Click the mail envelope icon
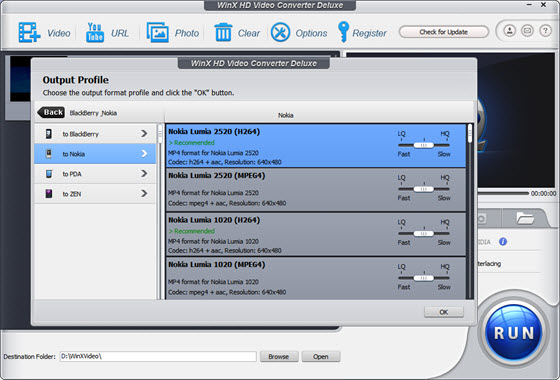 pos(527,31)
